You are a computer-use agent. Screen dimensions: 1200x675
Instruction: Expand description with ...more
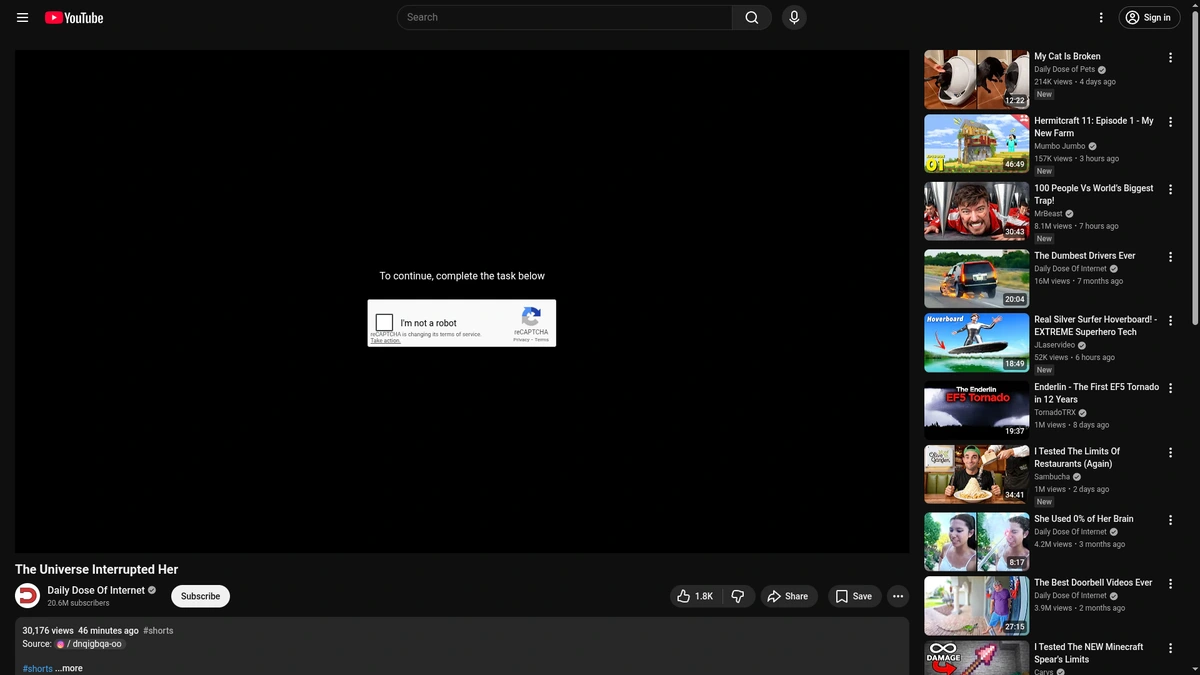click(69, 668)
